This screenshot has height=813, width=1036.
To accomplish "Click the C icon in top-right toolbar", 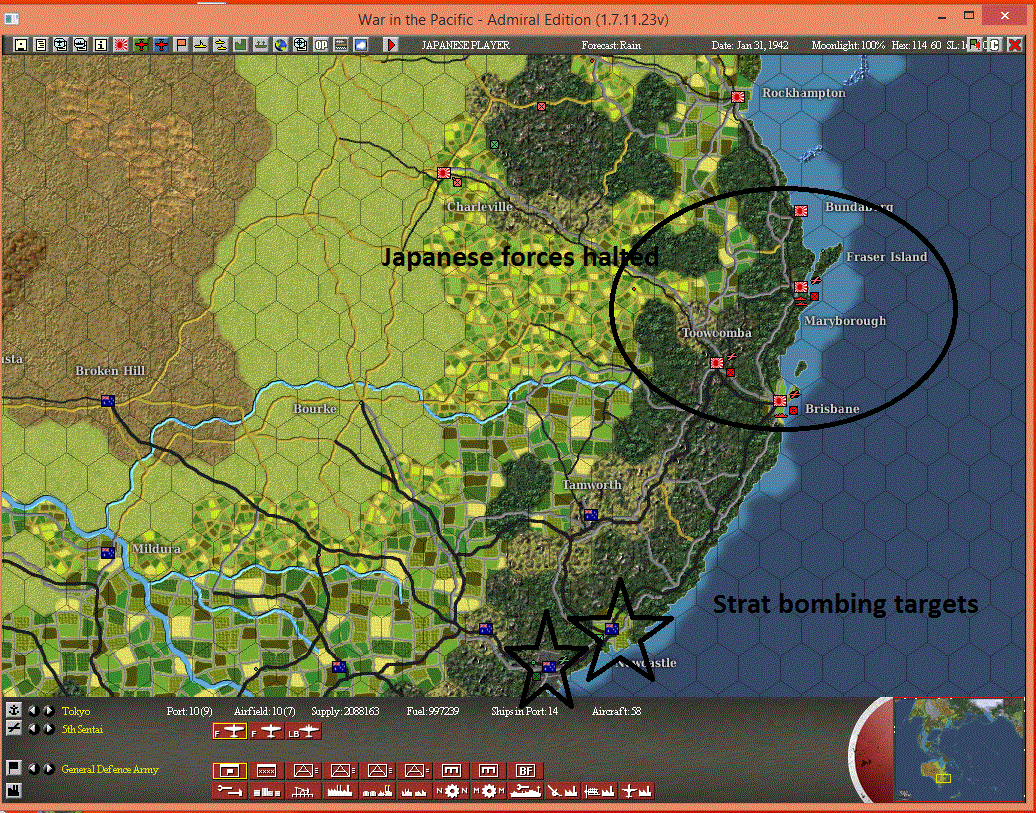I will point(994,45).
